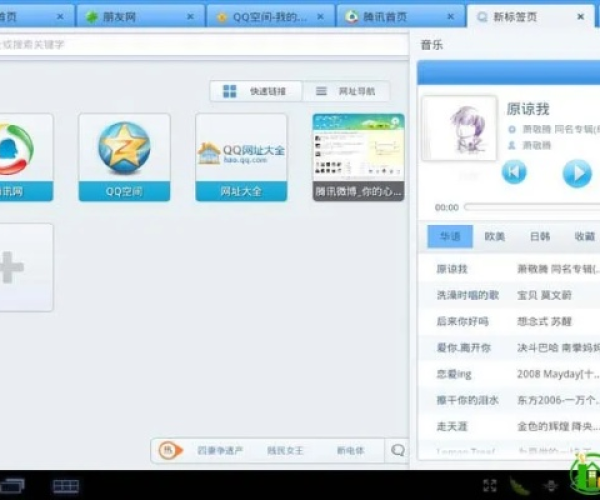
Task: Select the 日韩 music category tab
Action: pos(540,237)
